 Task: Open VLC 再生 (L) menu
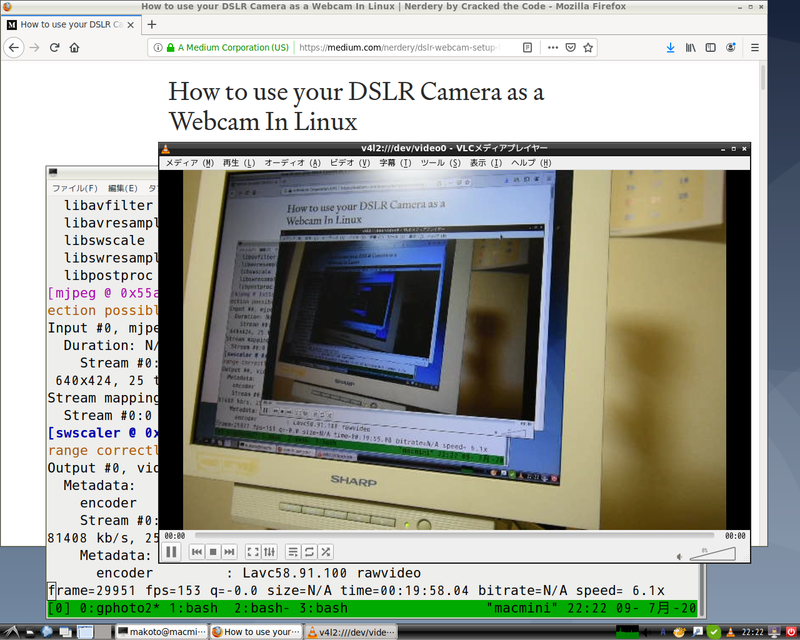238,163
